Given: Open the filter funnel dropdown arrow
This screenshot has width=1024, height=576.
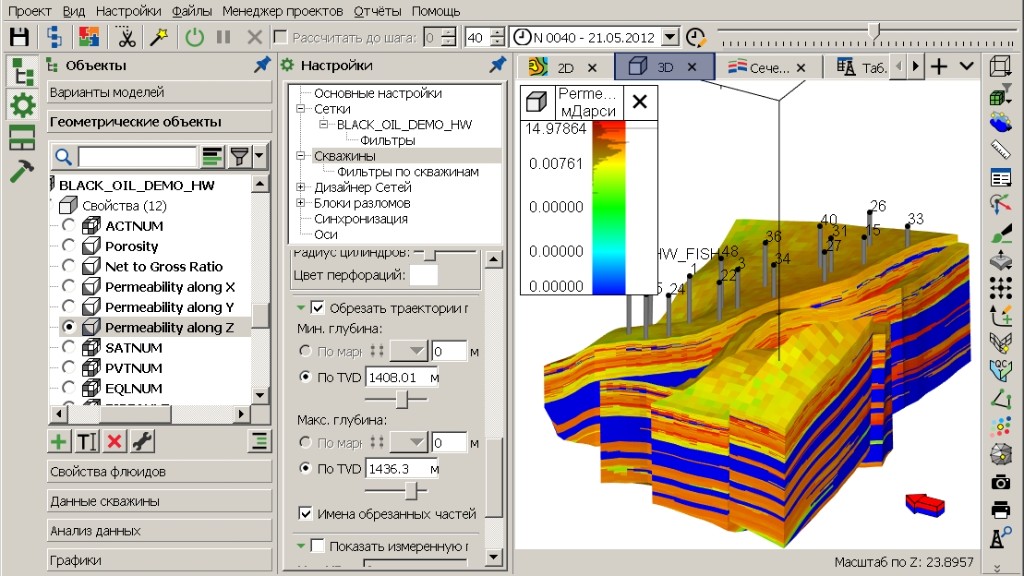Looking at the screenshot, I should (x=259, y=156).
